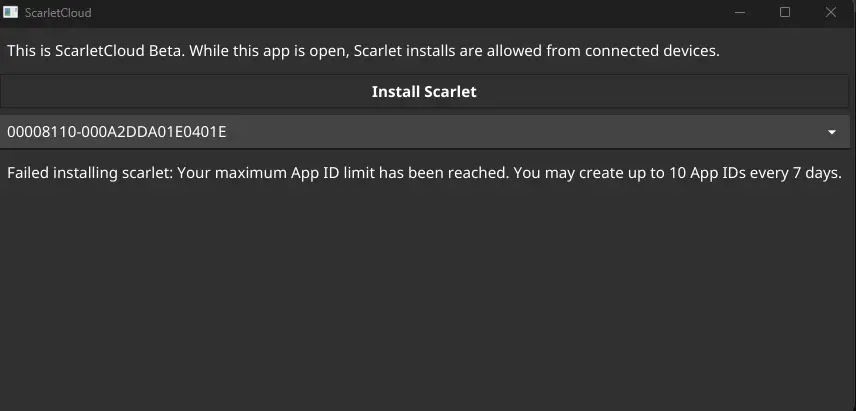Click the ScarletCloud Beta description line
This screenshot has width=856, height=411.
point(364,51)
